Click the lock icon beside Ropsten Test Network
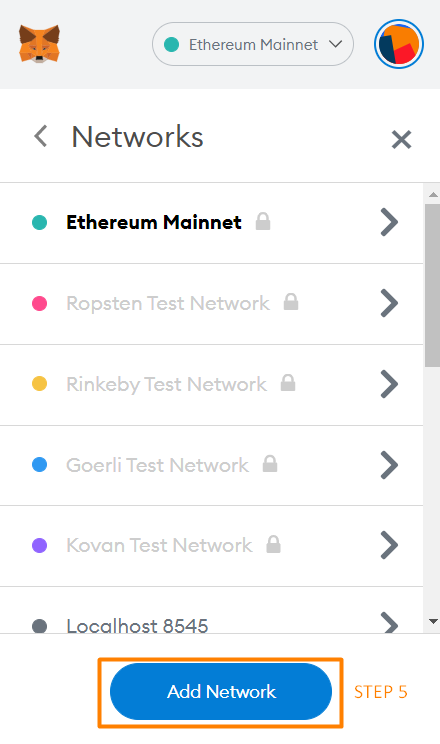Image resolution: width=440 pixels, height=744 pixels. 291,302
